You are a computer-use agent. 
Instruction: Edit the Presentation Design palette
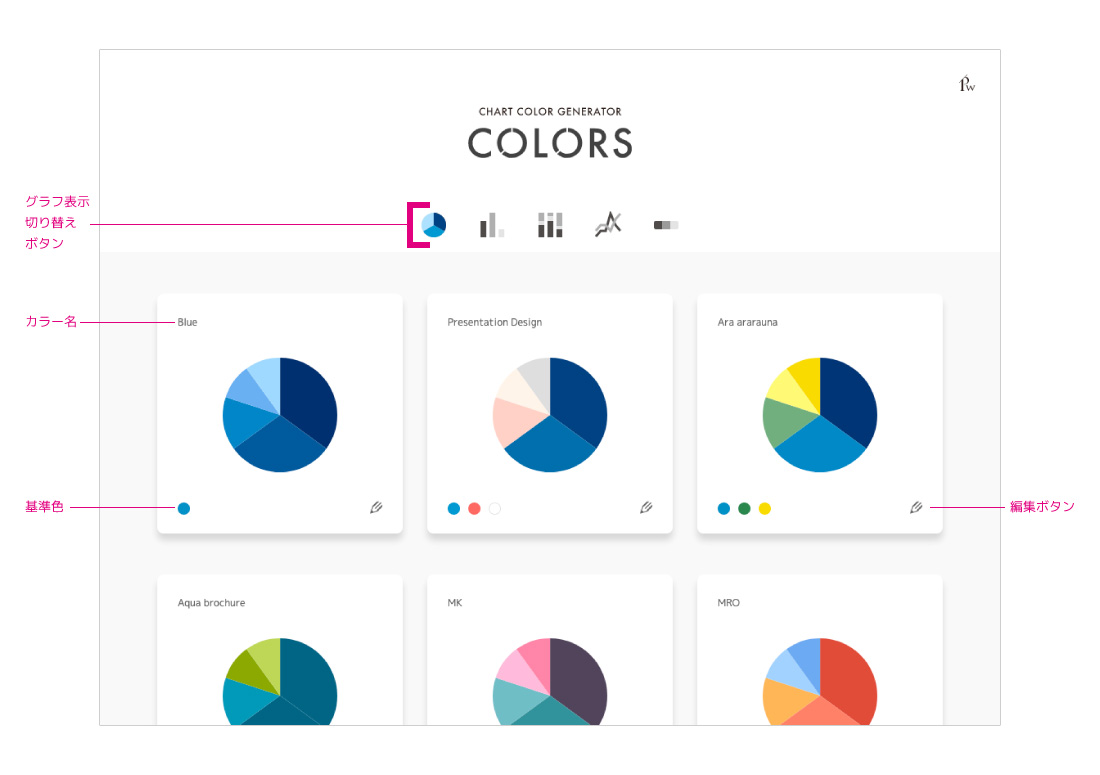646,507
